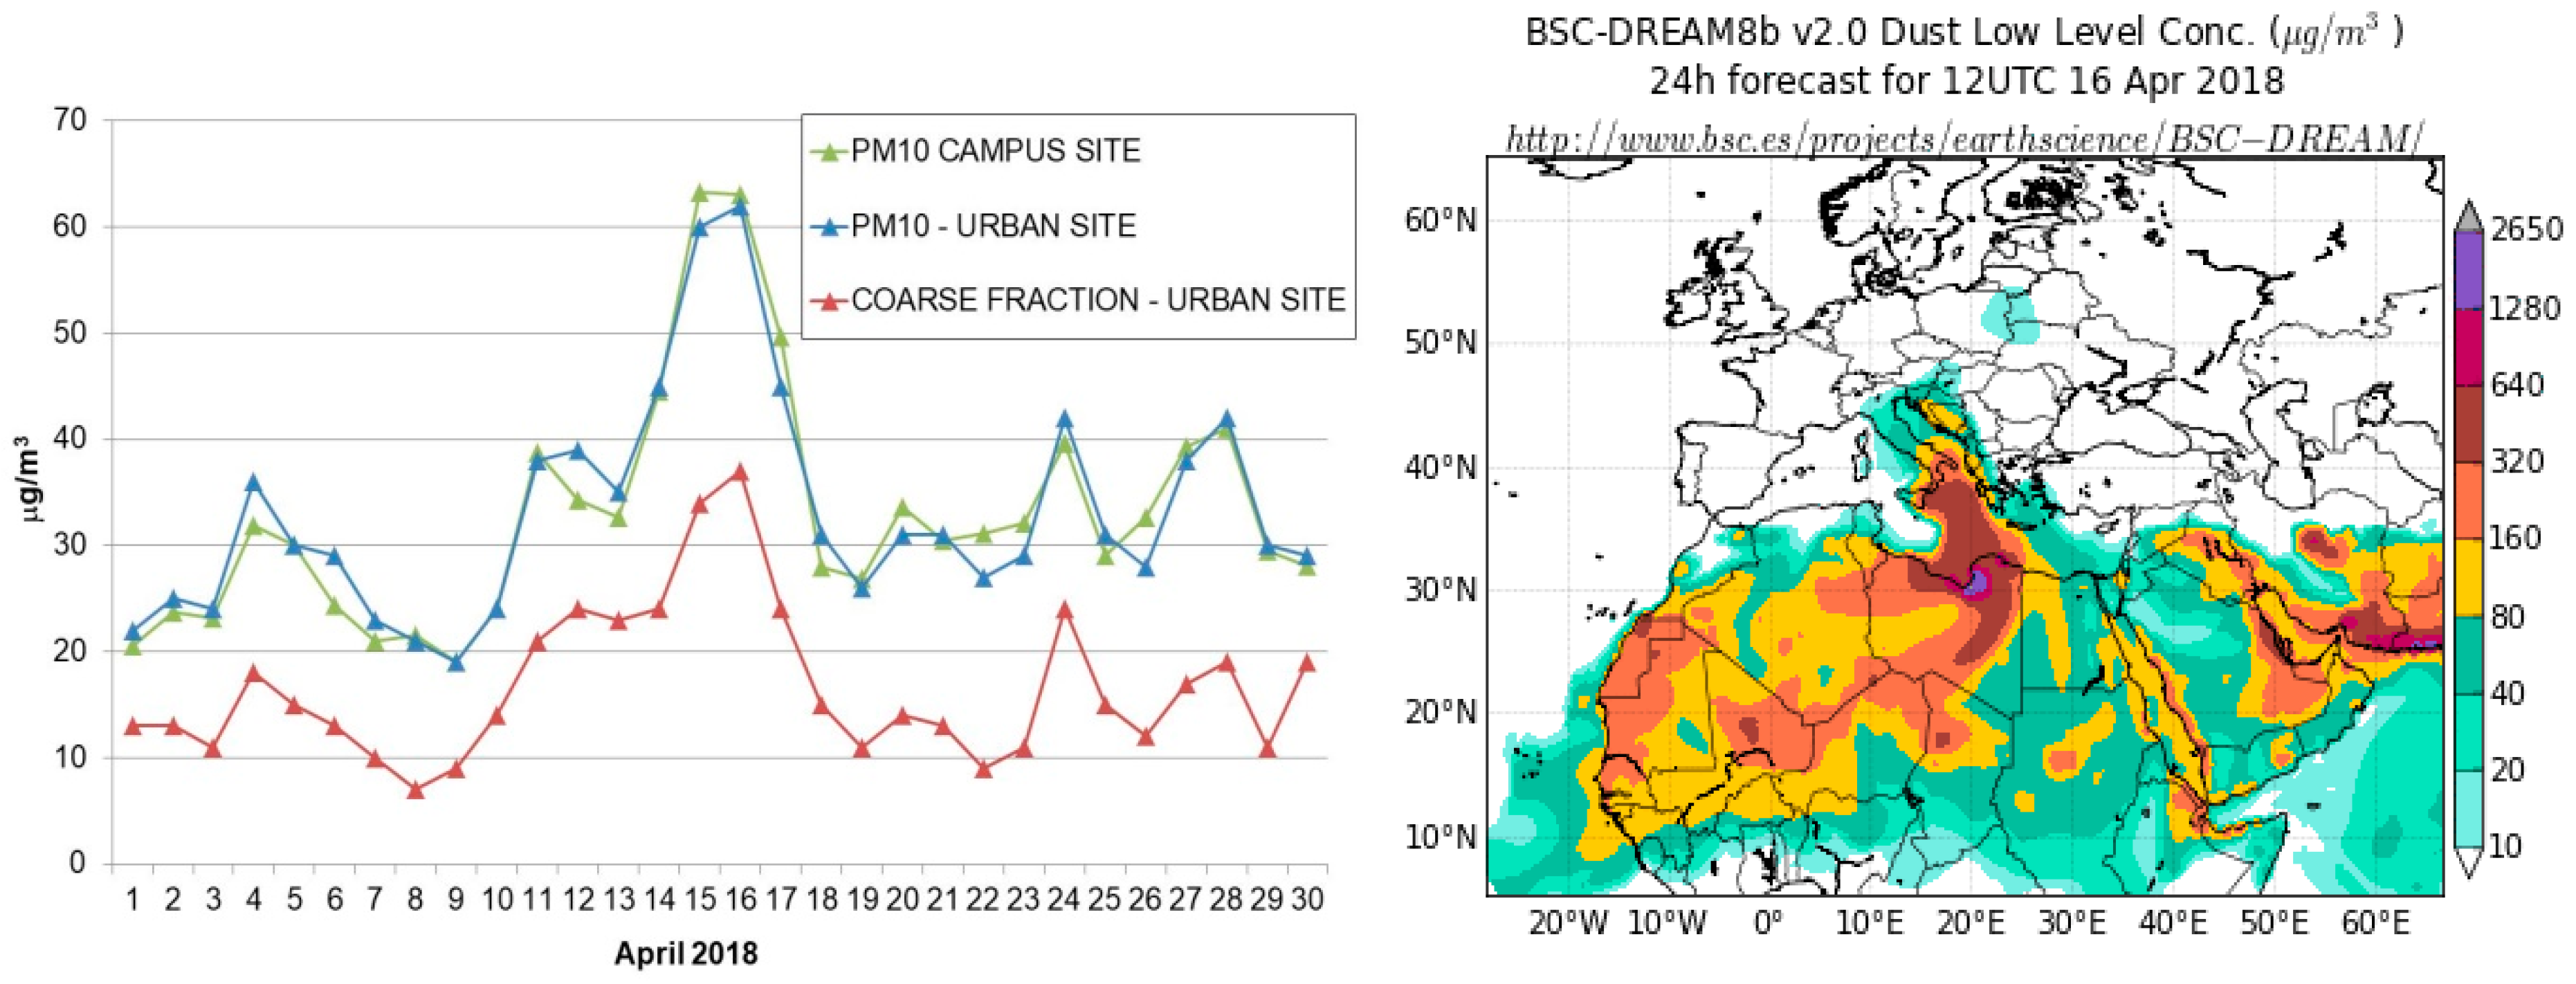
Task: Click the PM10 CAMPUS SITE legend entry
Action: (x=994, y=151)
